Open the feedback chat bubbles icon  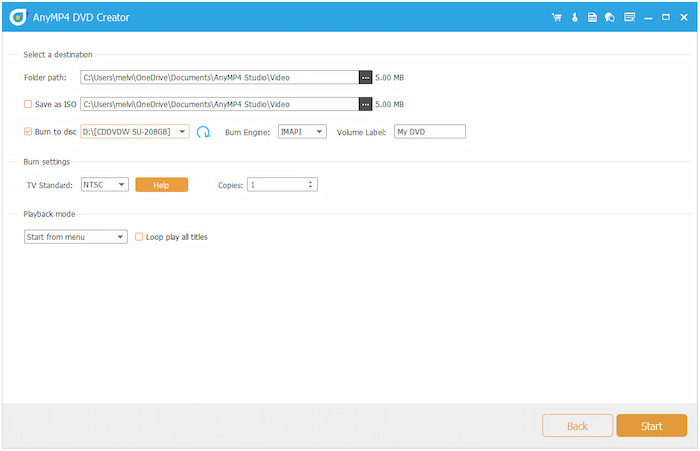tap(609, 18)
